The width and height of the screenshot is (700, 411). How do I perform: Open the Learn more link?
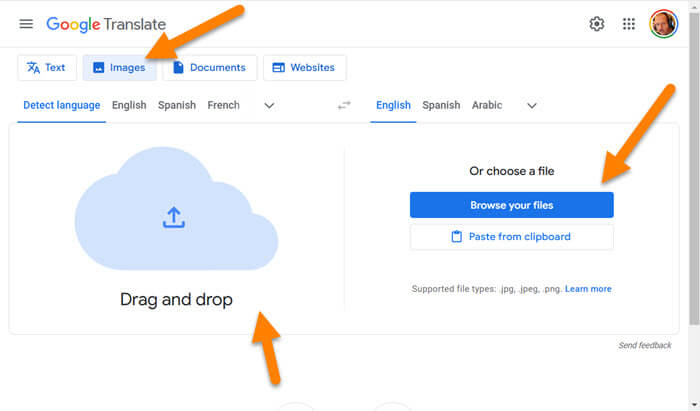(x=588, y=289)
